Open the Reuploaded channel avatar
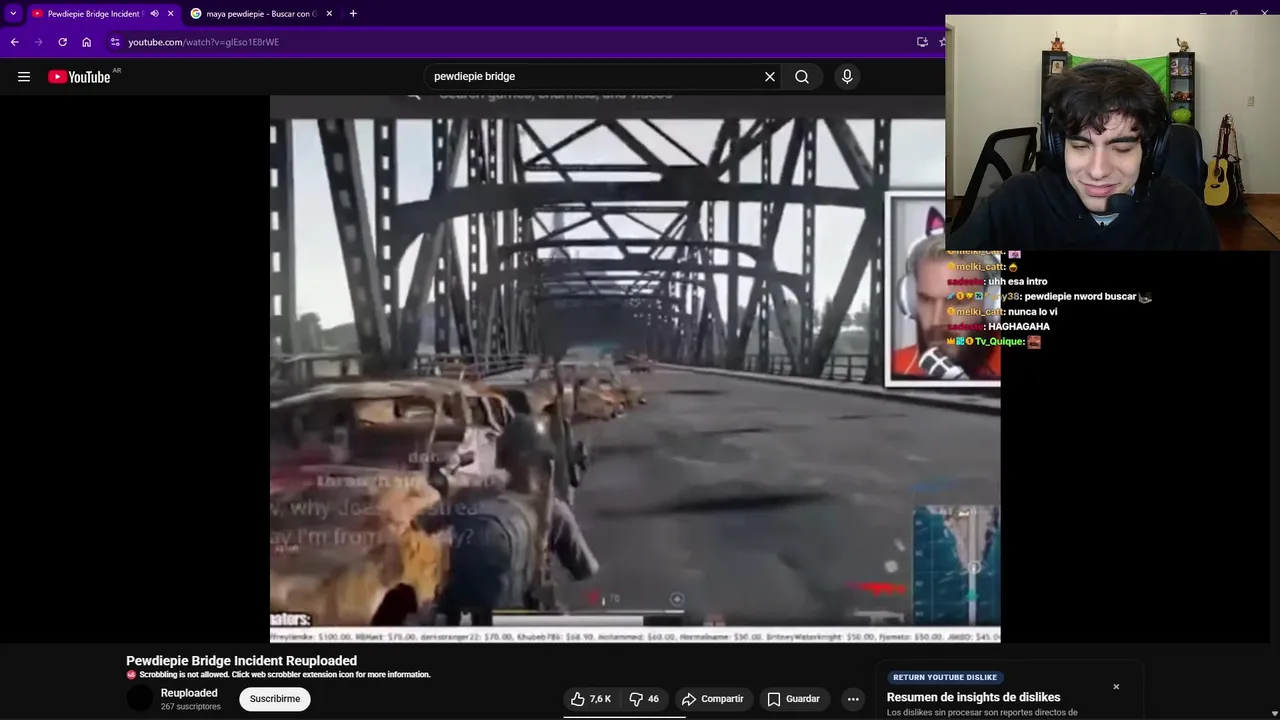The height and width of the screenshot is (720, 1280). click(x=140, y=699)
